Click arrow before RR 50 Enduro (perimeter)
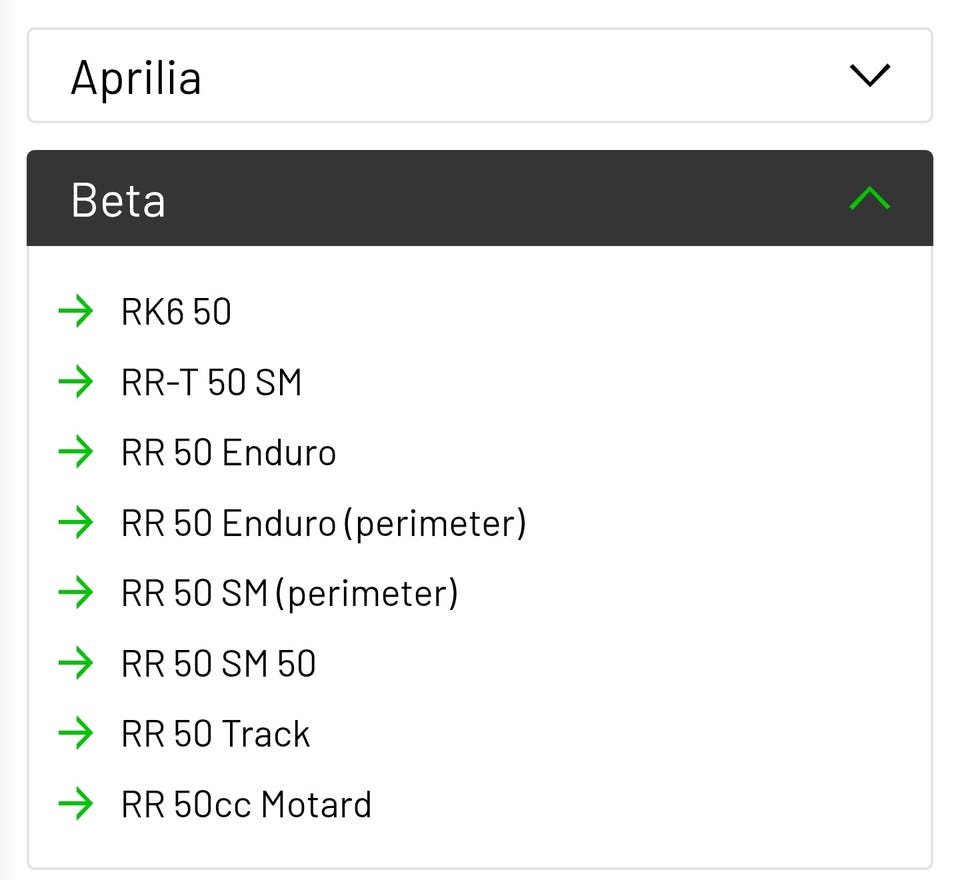The height and width of the screenshot is (880, 960). pyautogui.click(x=76, y=523)
